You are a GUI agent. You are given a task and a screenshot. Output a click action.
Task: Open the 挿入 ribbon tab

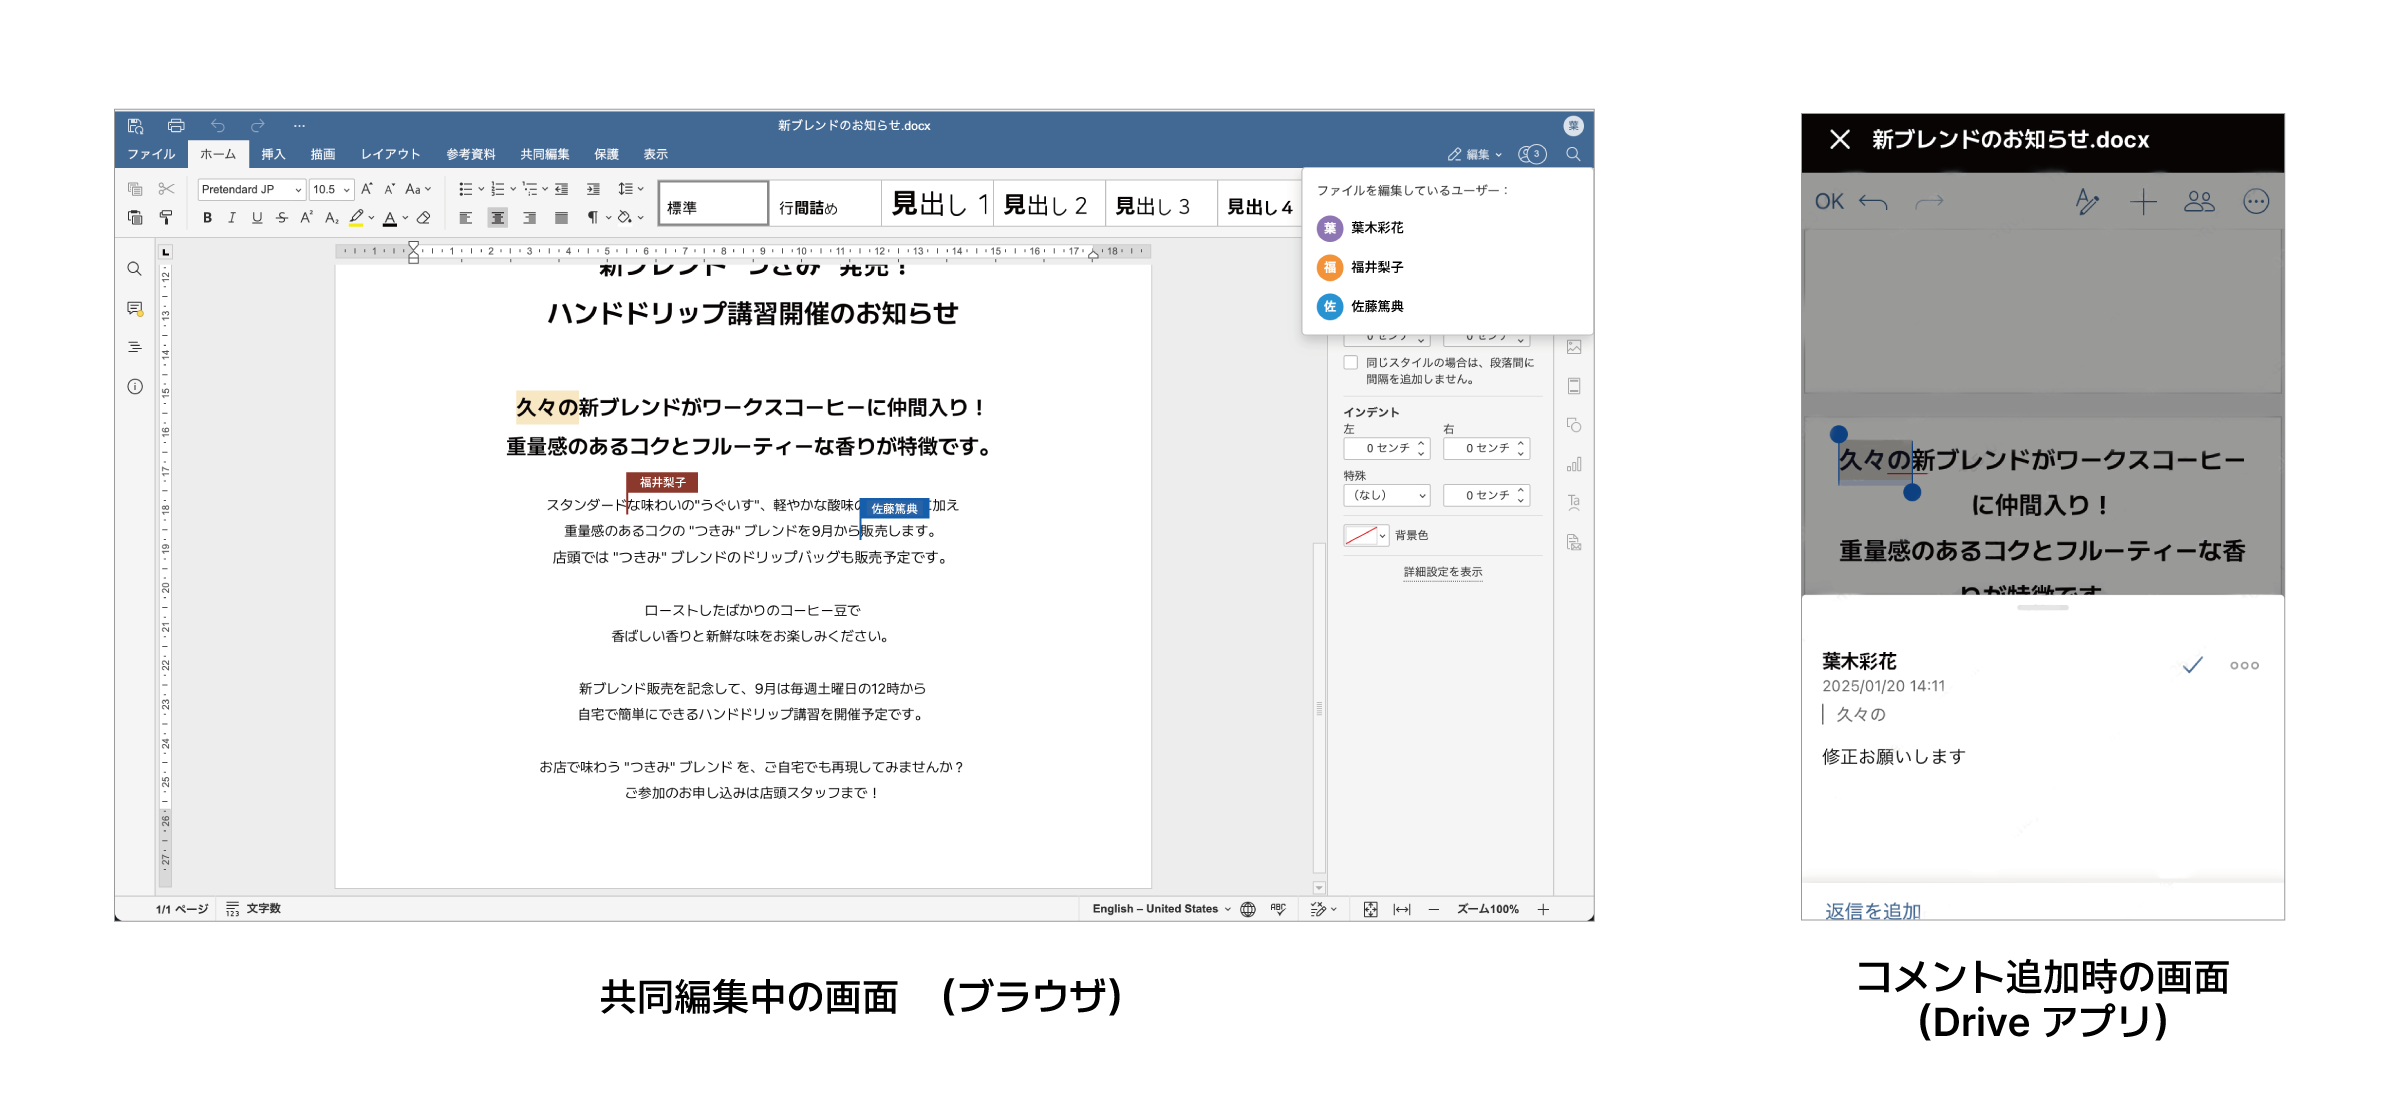point(273,154)
